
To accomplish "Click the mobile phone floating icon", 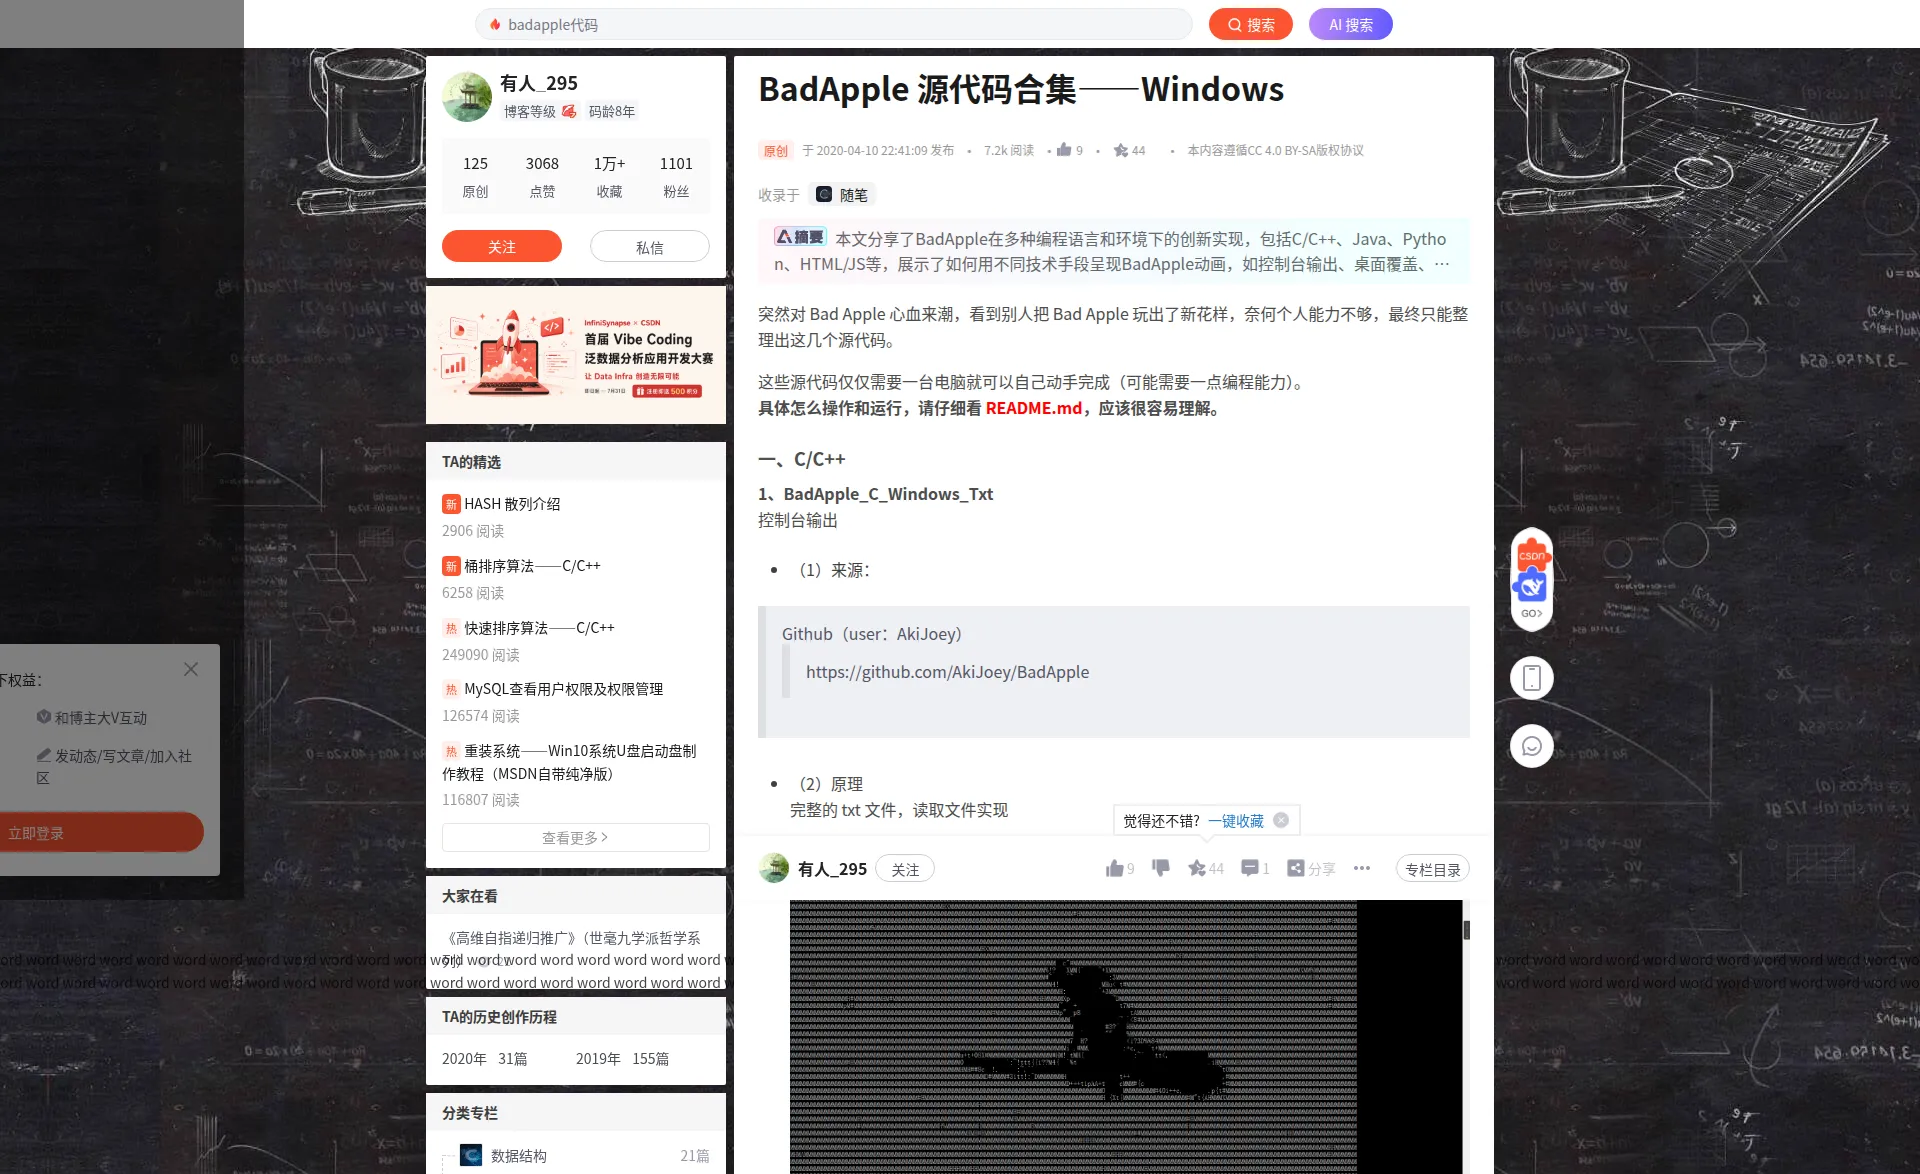I will coord(1531,678).
